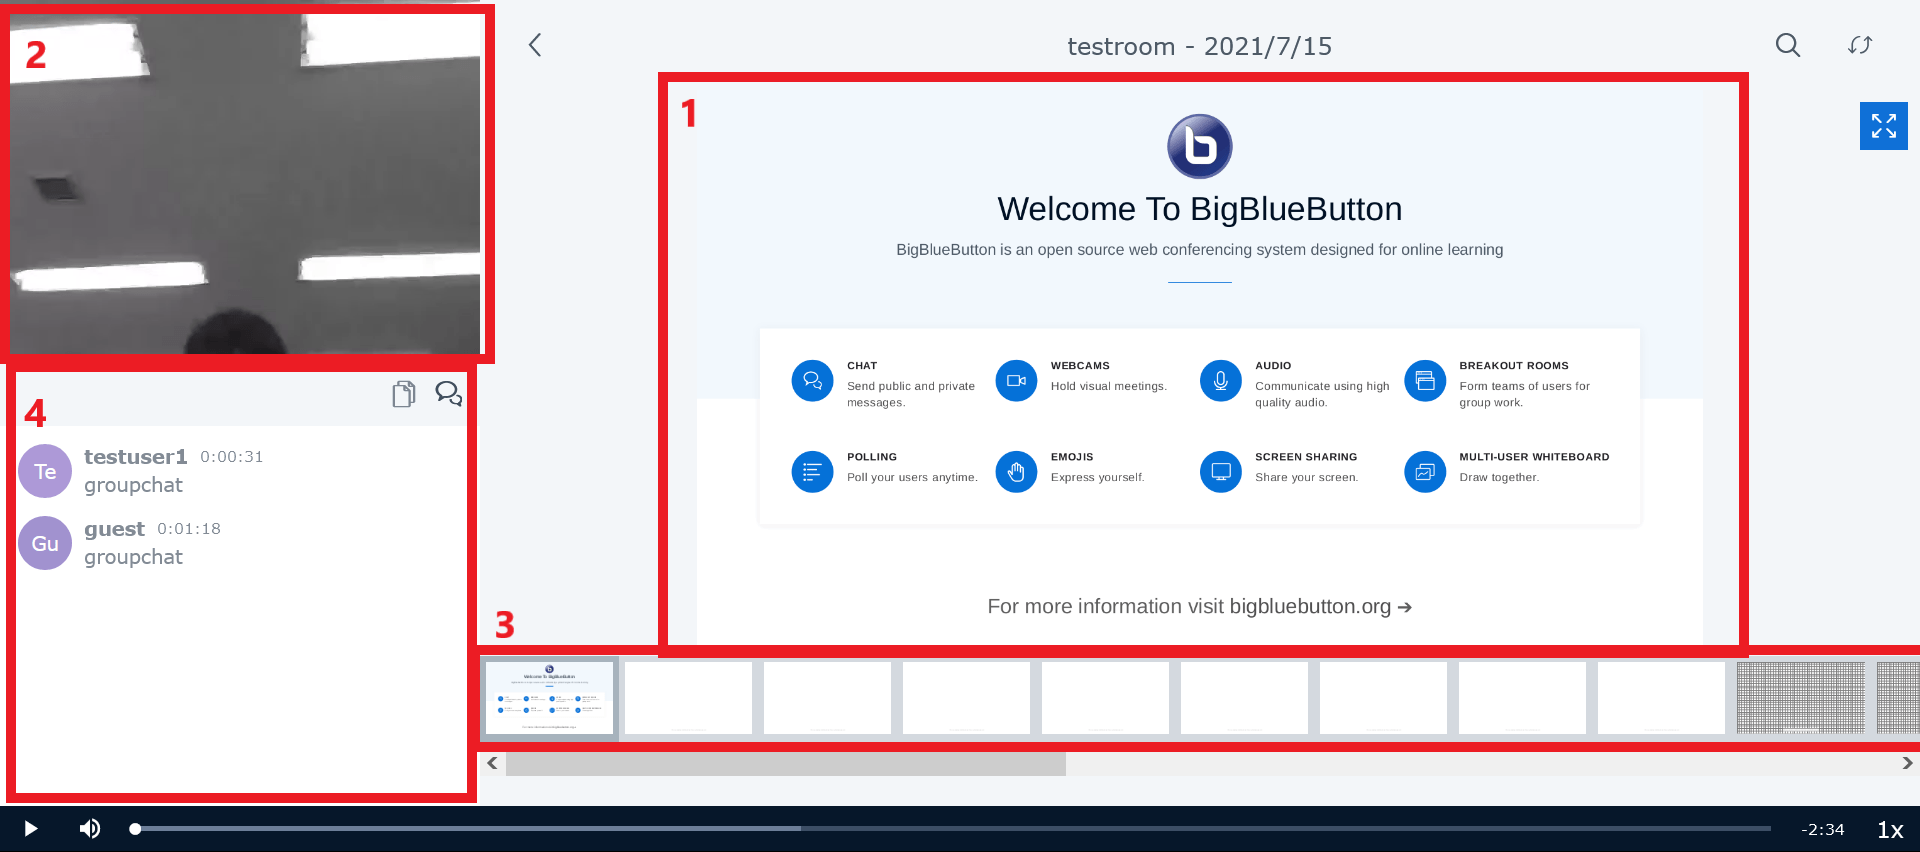Select the seventh slide thumbnail
Viewport: 1920px width, 852px height.
click(1383, 698)
